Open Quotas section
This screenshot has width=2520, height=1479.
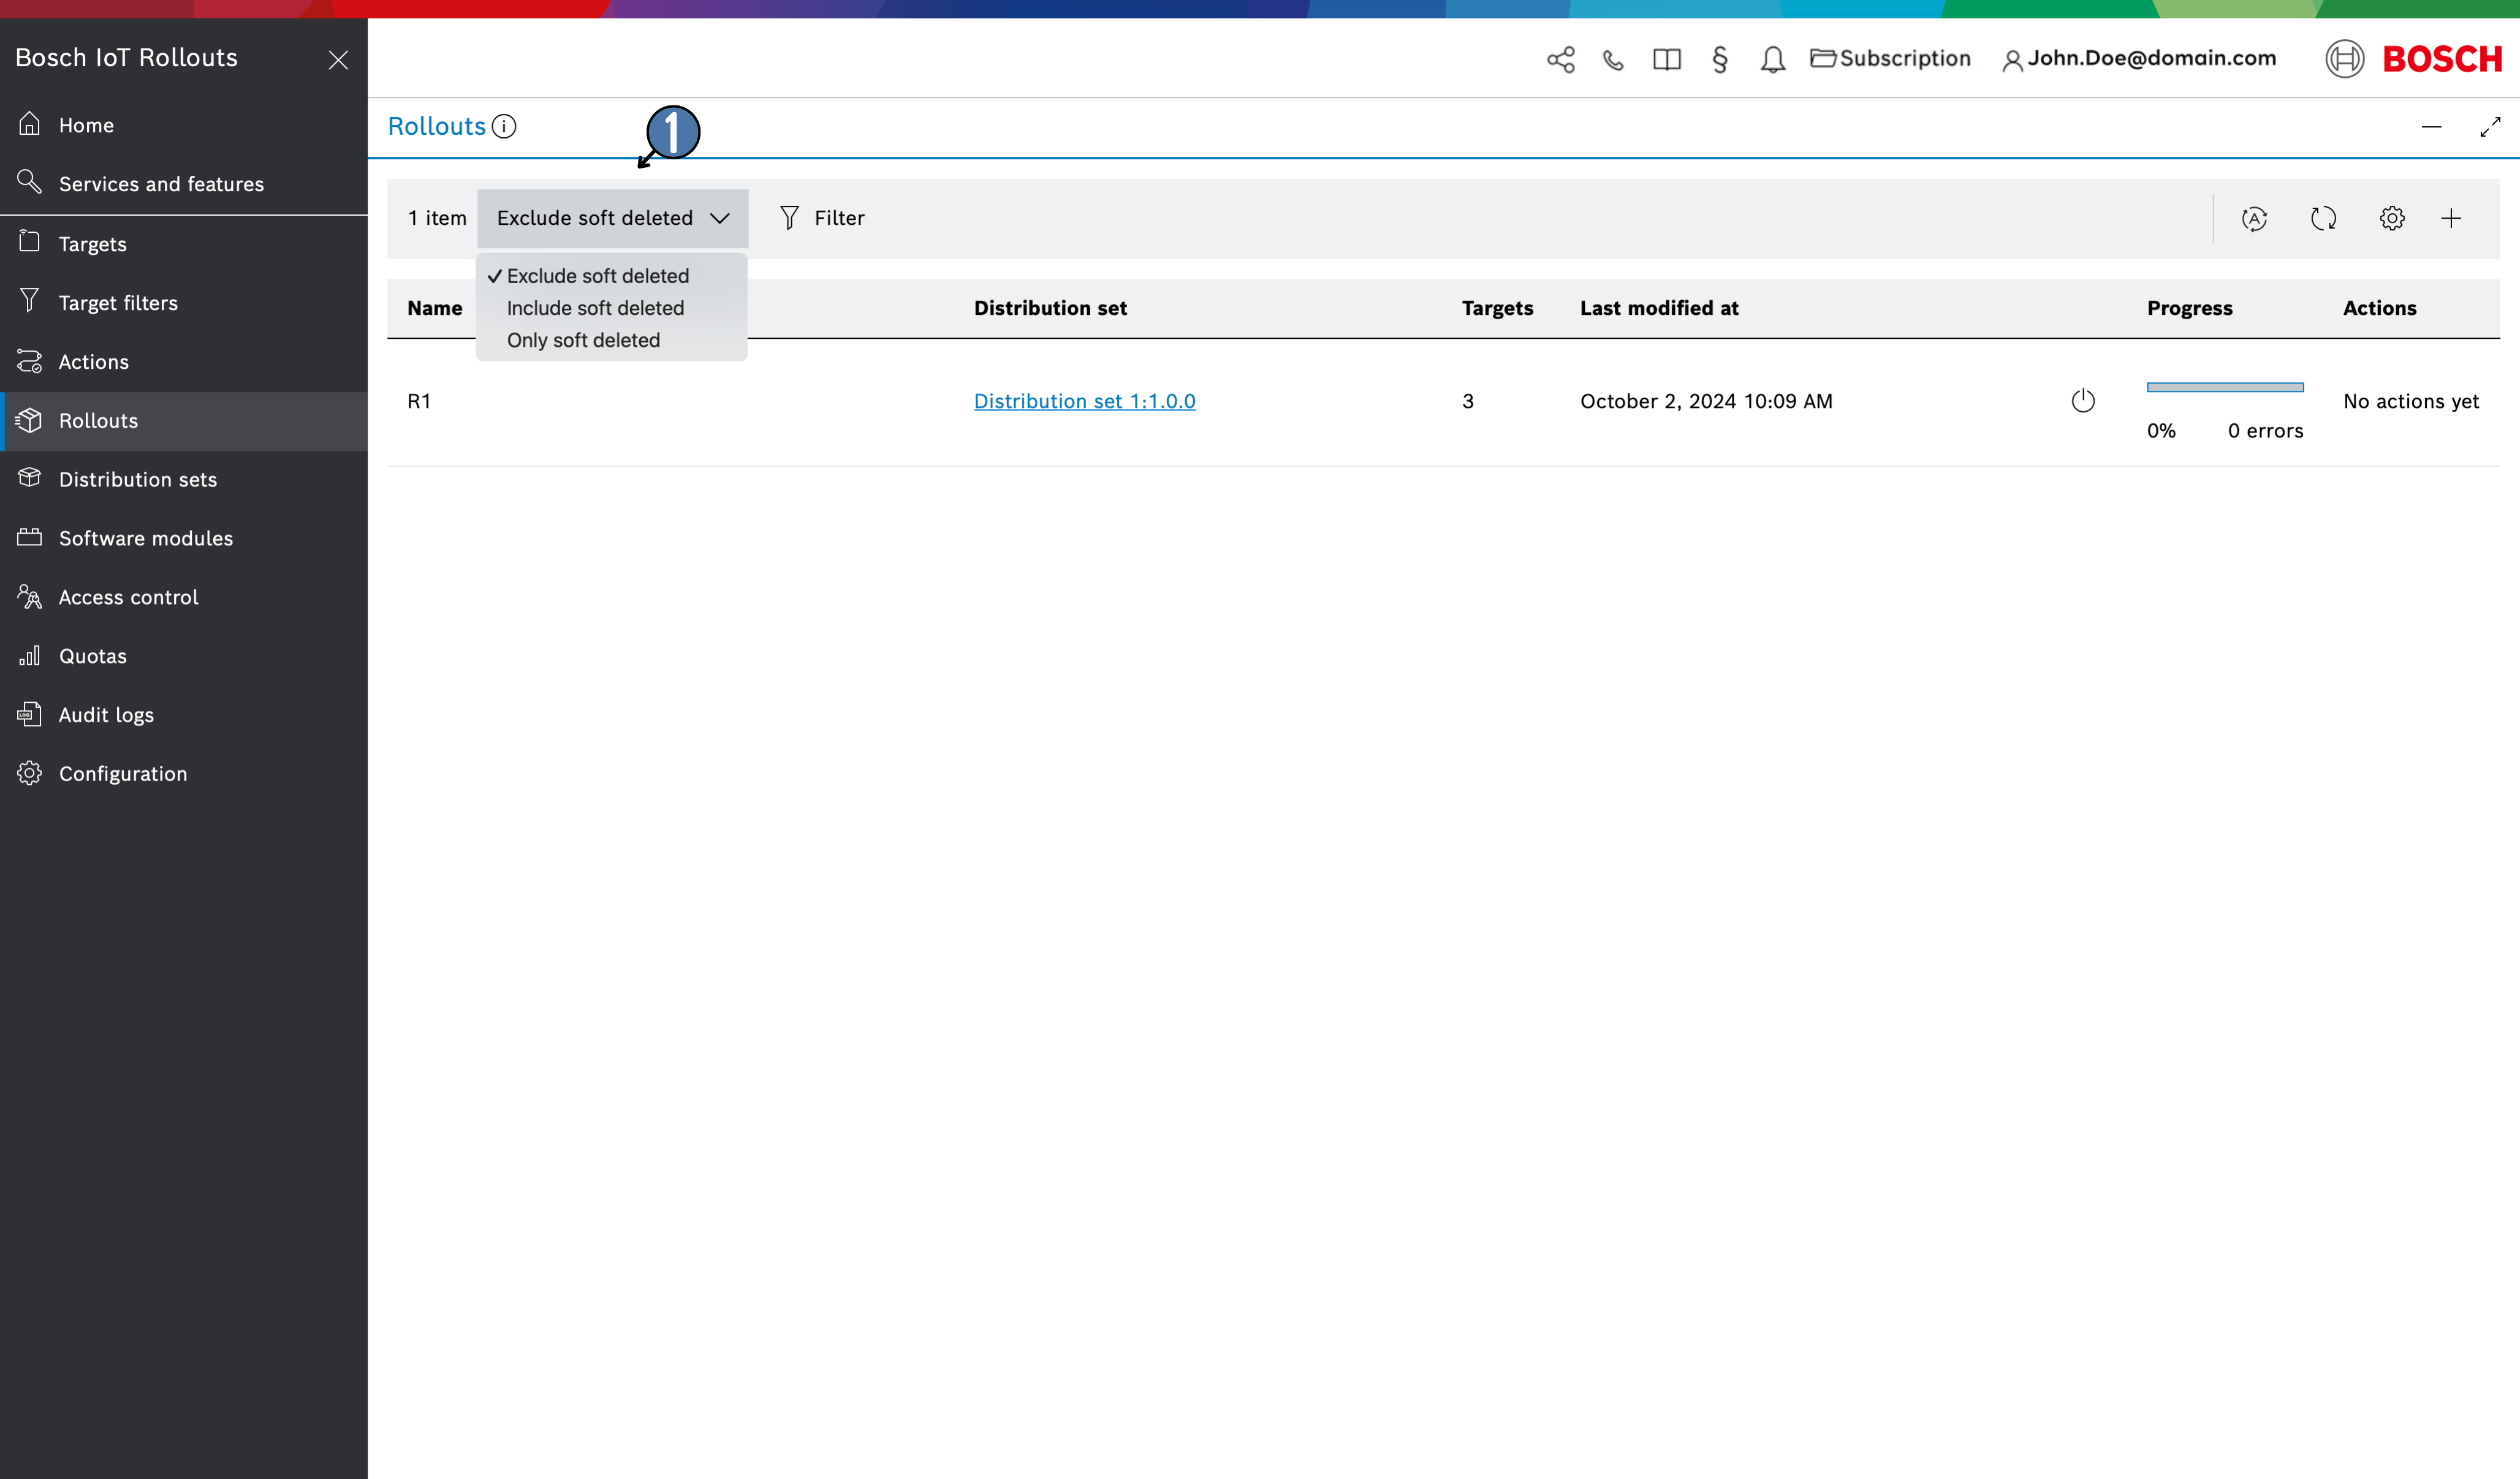point(184,656)
